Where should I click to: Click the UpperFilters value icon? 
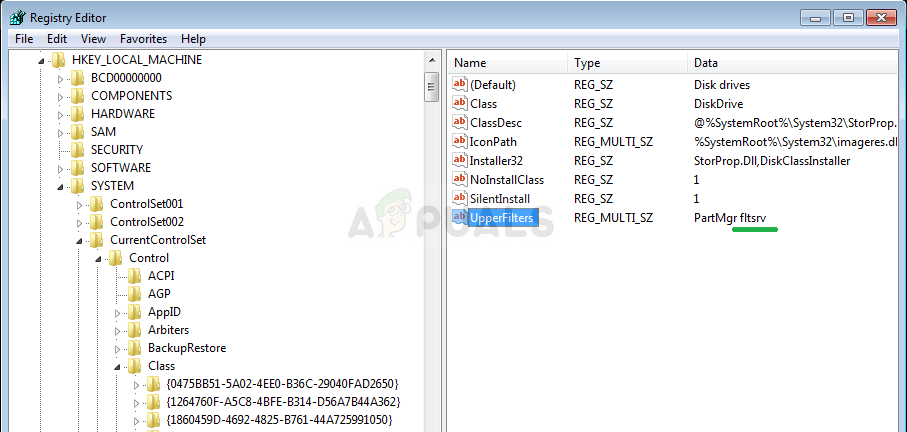tap(460, 217)
